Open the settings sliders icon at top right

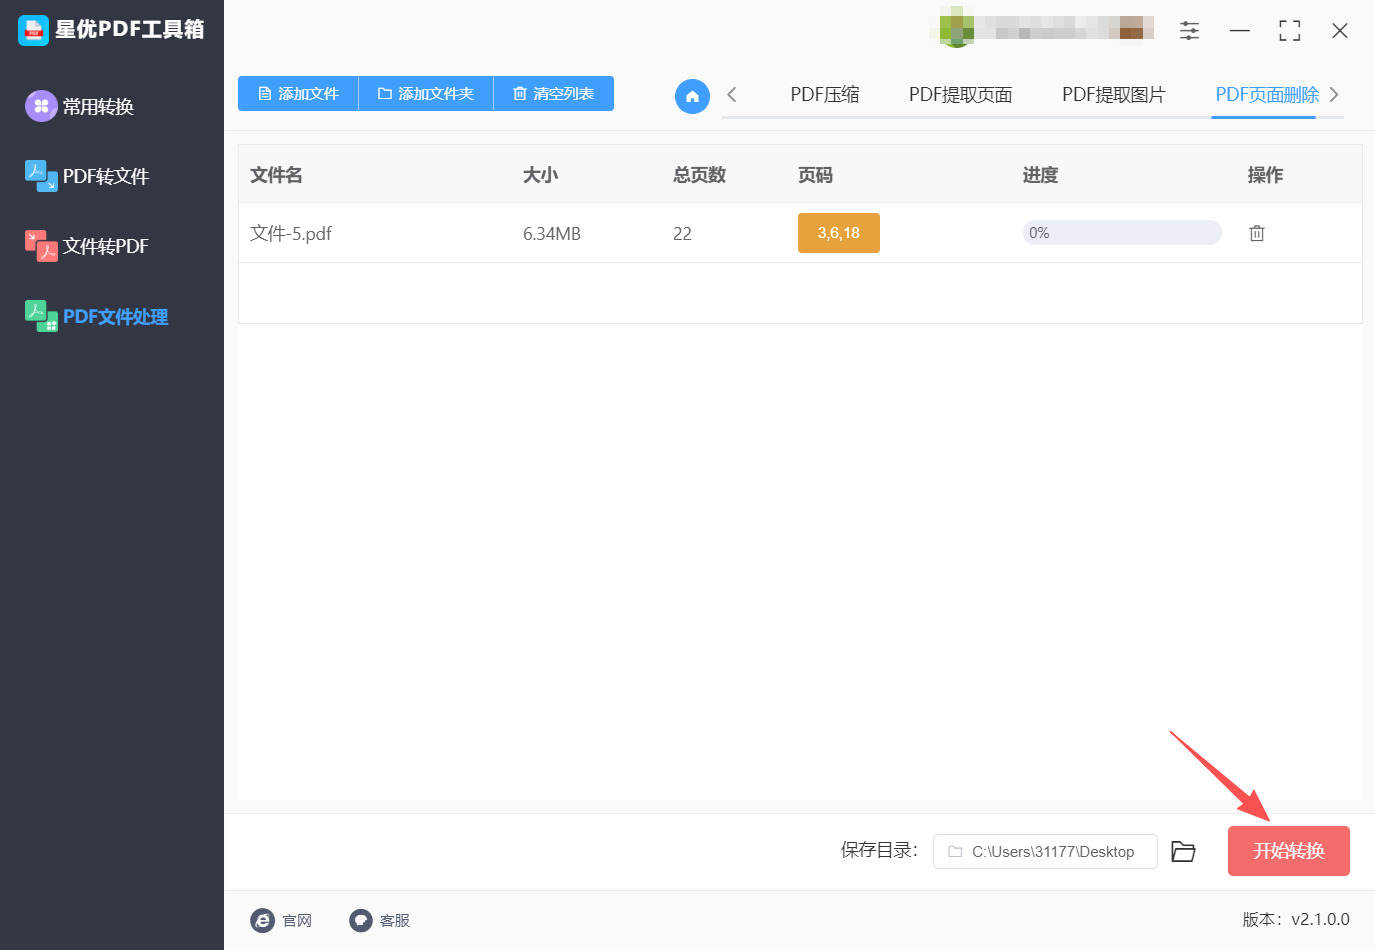[1189, 30]
